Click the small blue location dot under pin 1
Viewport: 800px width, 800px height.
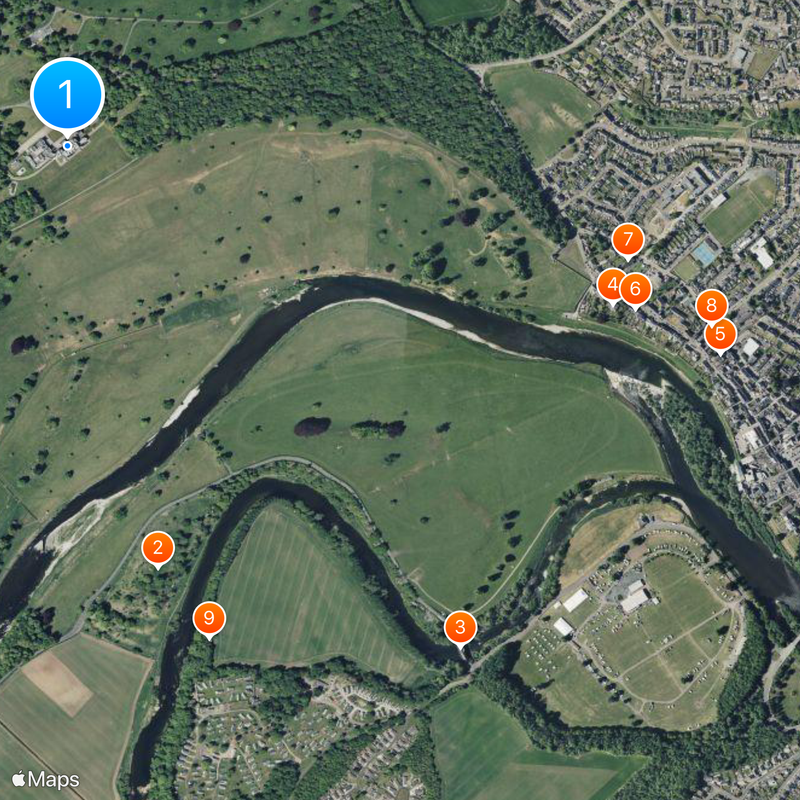click(67, 146)
